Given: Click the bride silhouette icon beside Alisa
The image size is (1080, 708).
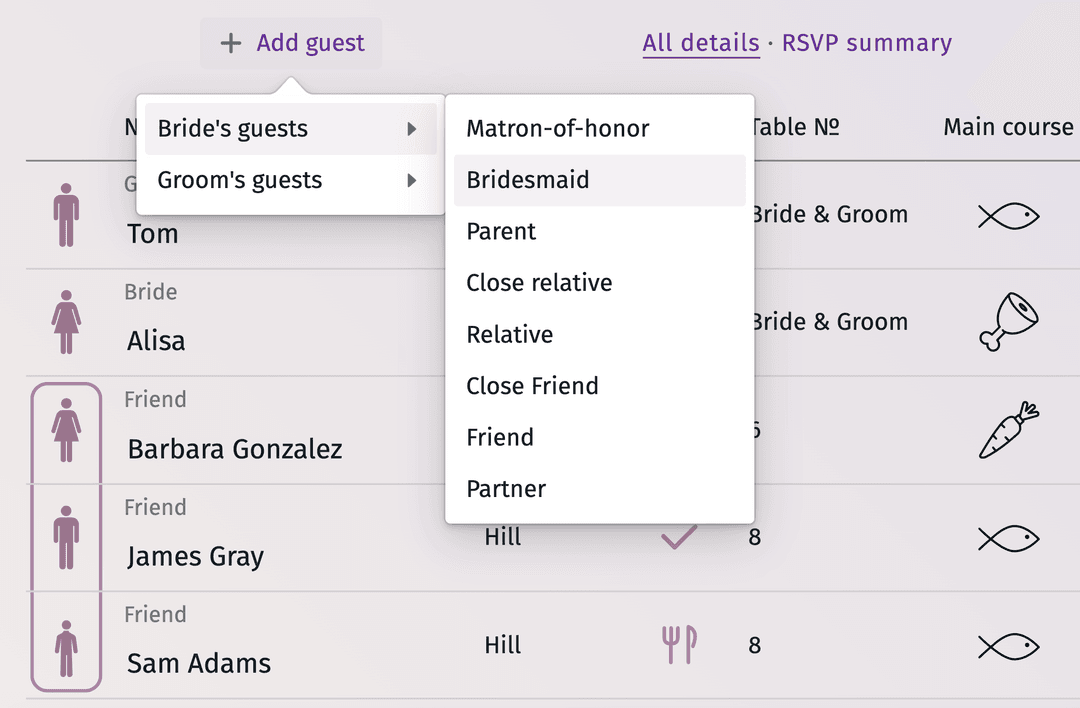Looking at the screenshot, I should (66, 322).
